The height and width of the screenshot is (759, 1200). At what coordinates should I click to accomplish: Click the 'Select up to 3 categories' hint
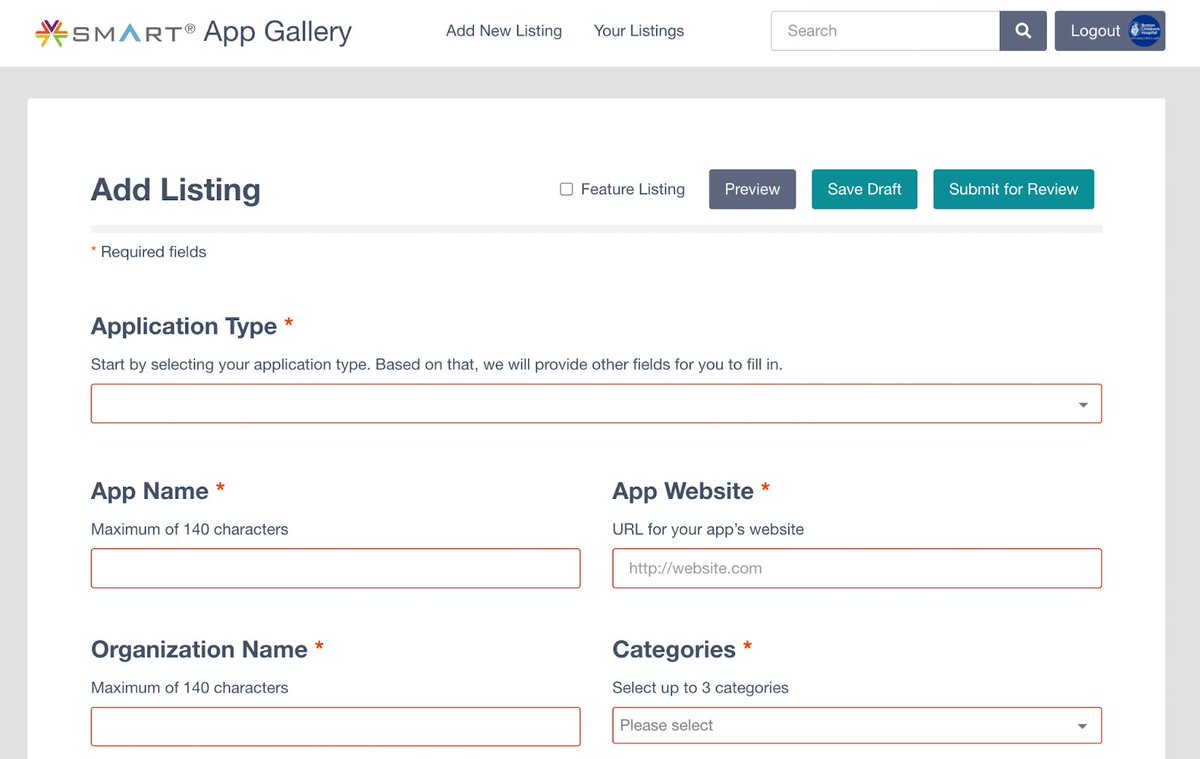[700, 688]
